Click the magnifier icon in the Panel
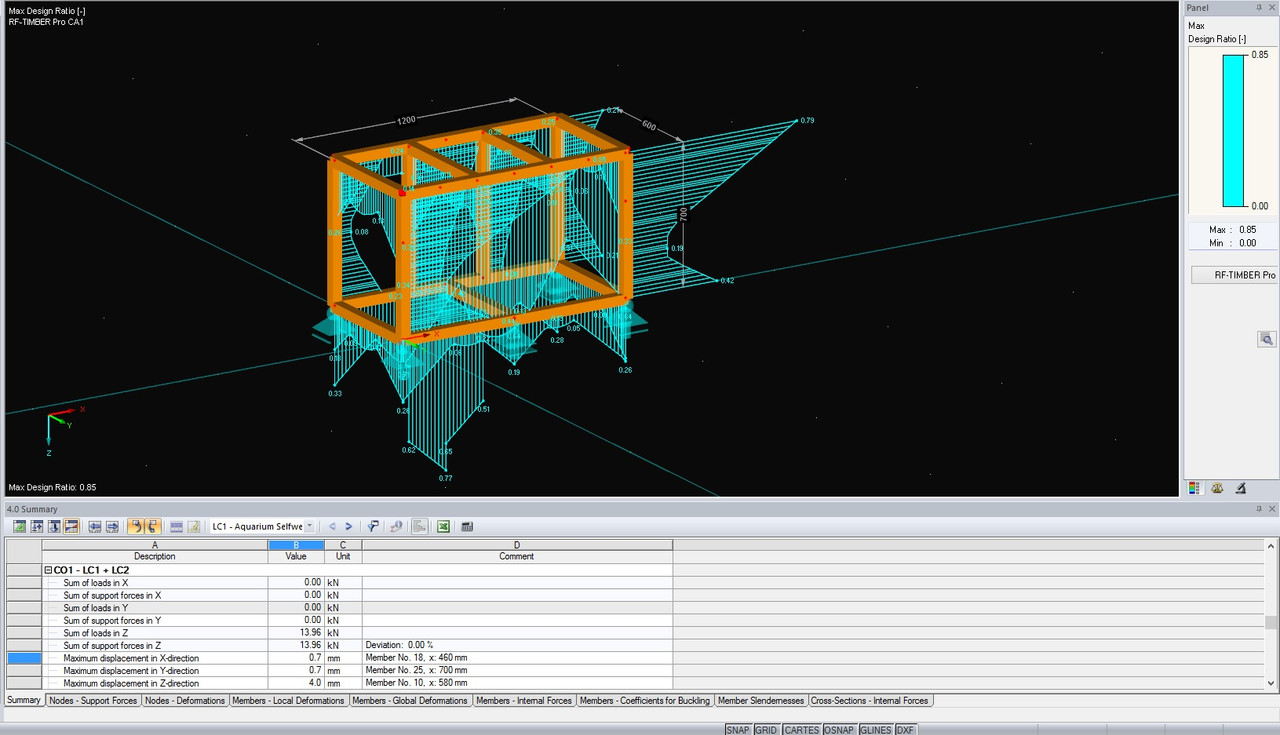1280x735 pixels. (x=1266, y=340)
